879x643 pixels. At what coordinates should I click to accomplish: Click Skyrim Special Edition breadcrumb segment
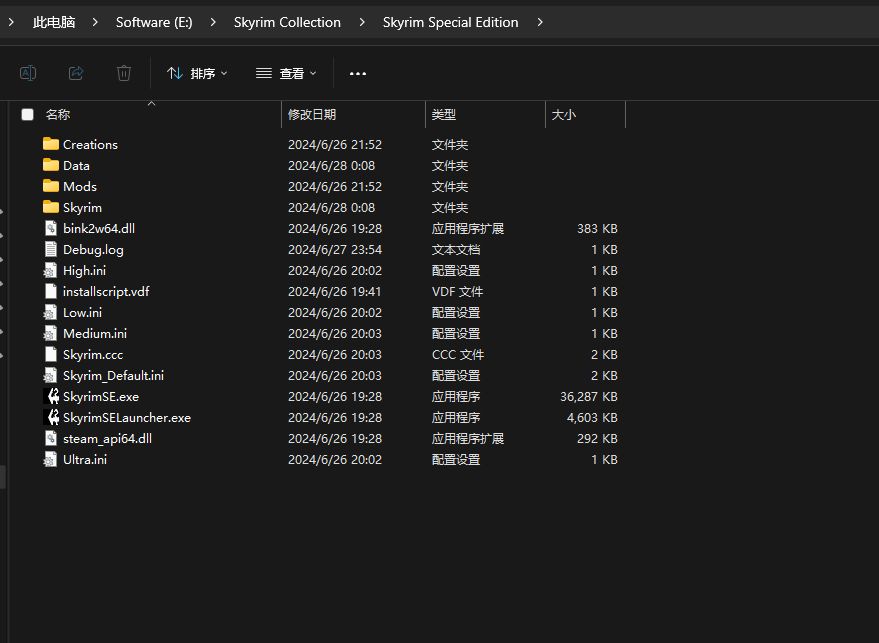coord(451,22)
